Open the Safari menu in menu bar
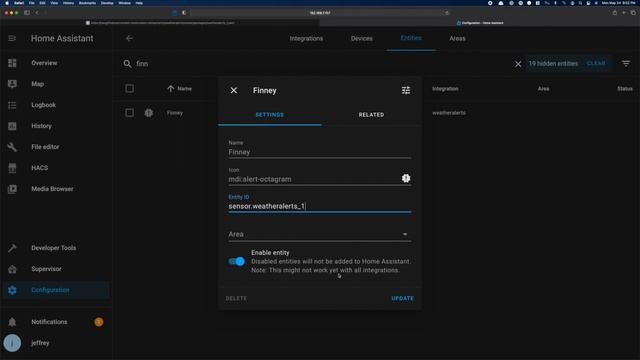The height and width of the screenshot is (360, 640). pos(19,3)
